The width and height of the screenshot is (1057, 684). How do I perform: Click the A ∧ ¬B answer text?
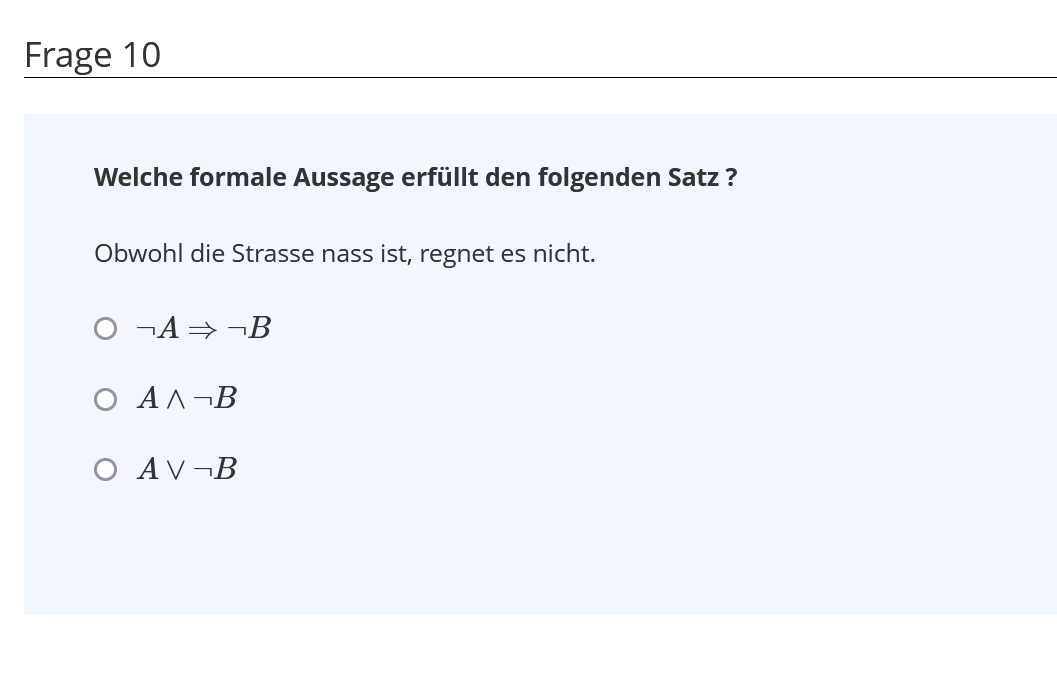[187, 399]
